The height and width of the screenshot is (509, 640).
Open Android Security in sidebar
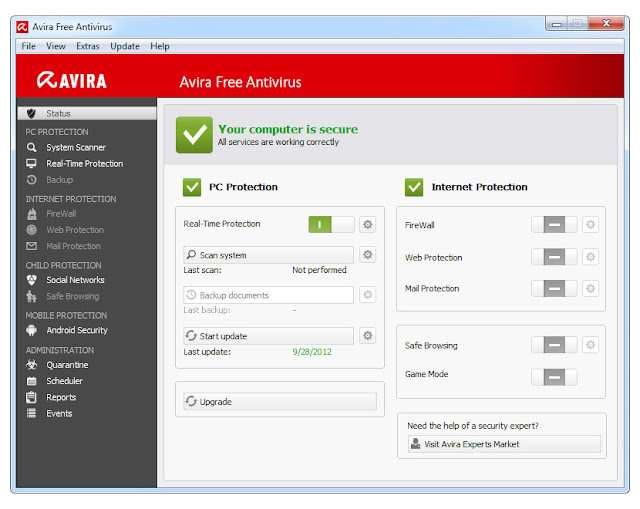click(77, 330)
